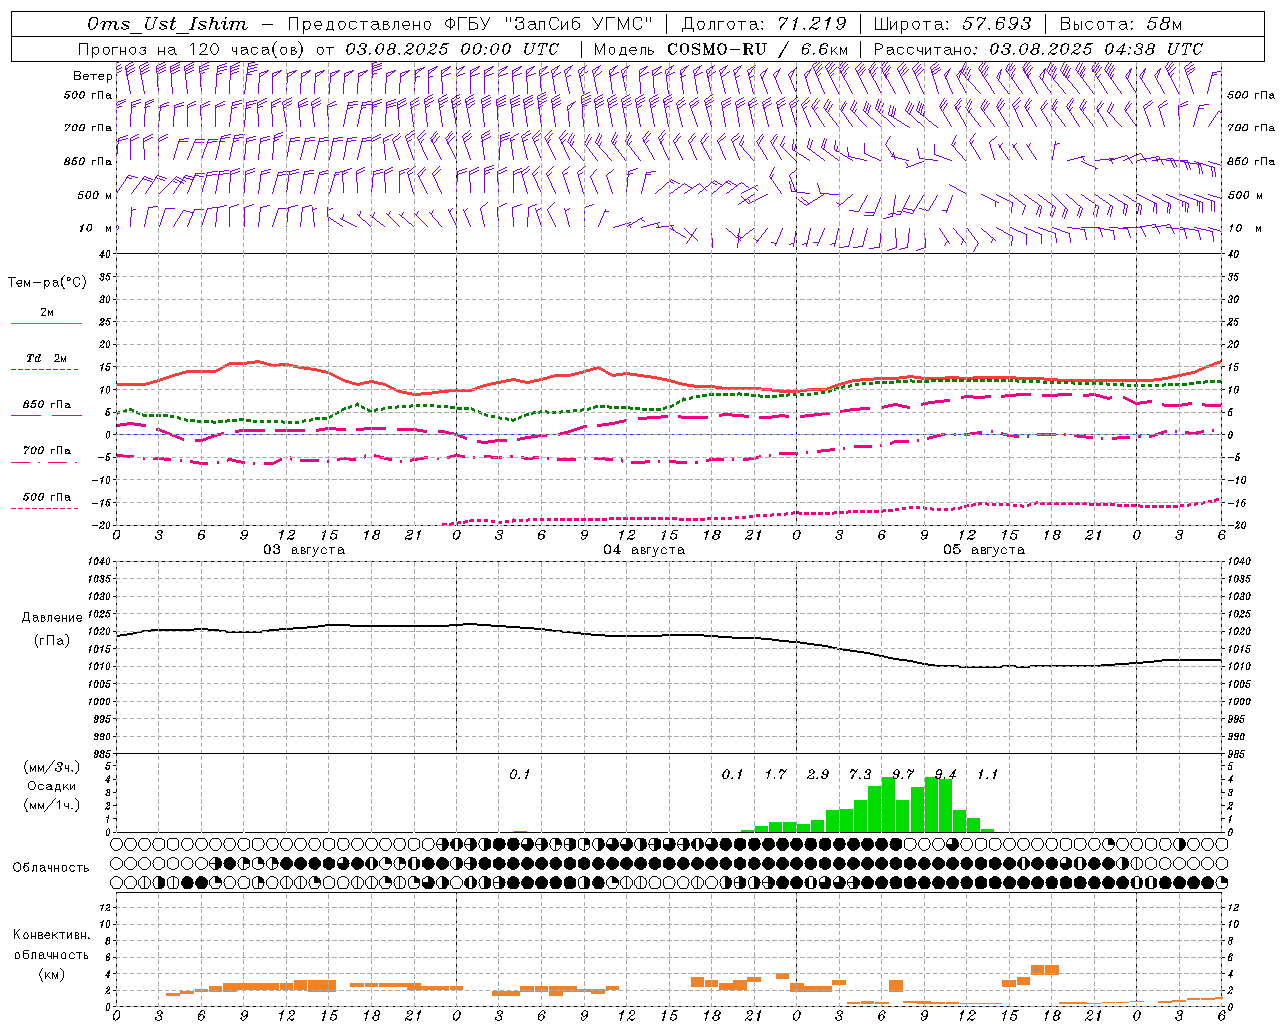The width and height of the screenshot is (1280, 1024).
Task: Click the Долгота: 71.219 value
Action: pos(765,24)
